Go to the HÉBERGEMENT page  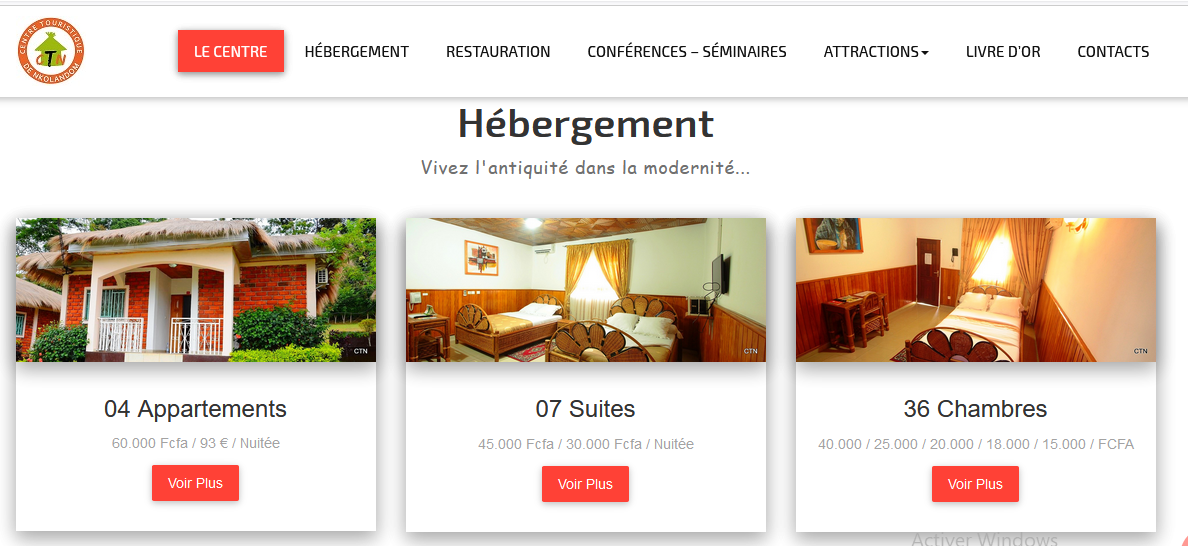[x=357, y=51]
